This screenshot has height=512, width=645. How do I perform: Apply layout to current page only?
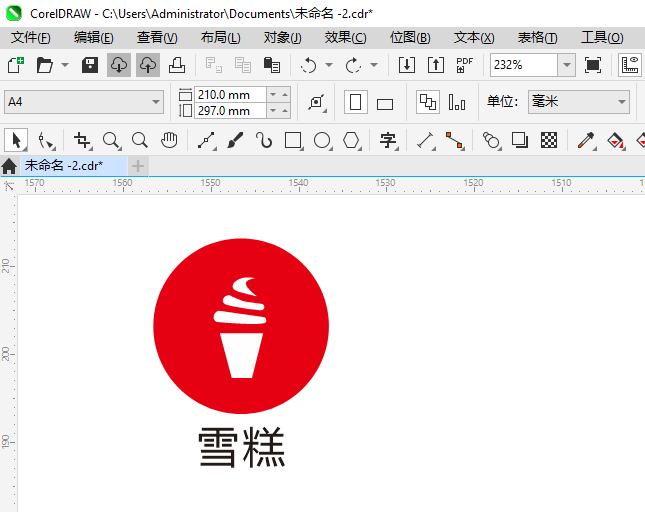pyautogui.click(x=457, y=102)
